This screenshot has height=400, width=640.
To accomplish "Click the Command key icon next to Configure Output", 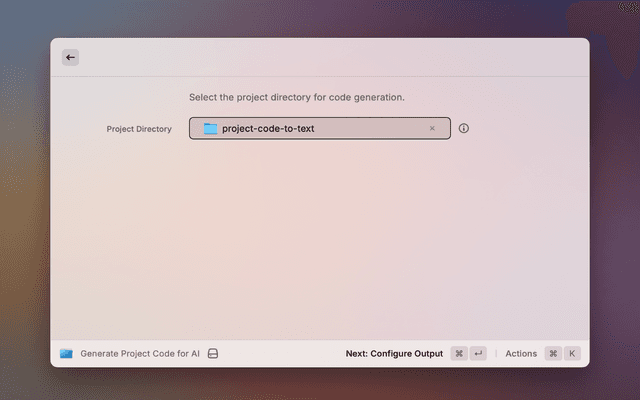I will 458,353.
